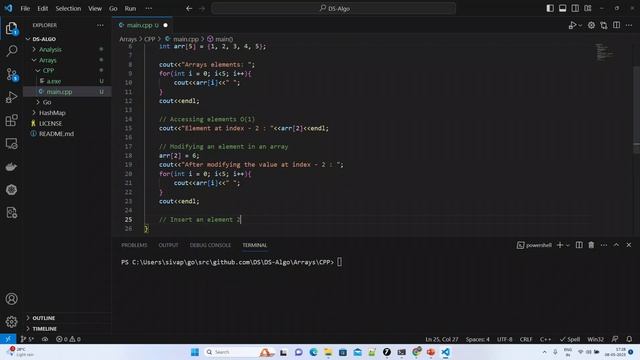640x360 pixels.
Task: Open the Run or Debug dropdown arrow
Action: click(580, 25)
